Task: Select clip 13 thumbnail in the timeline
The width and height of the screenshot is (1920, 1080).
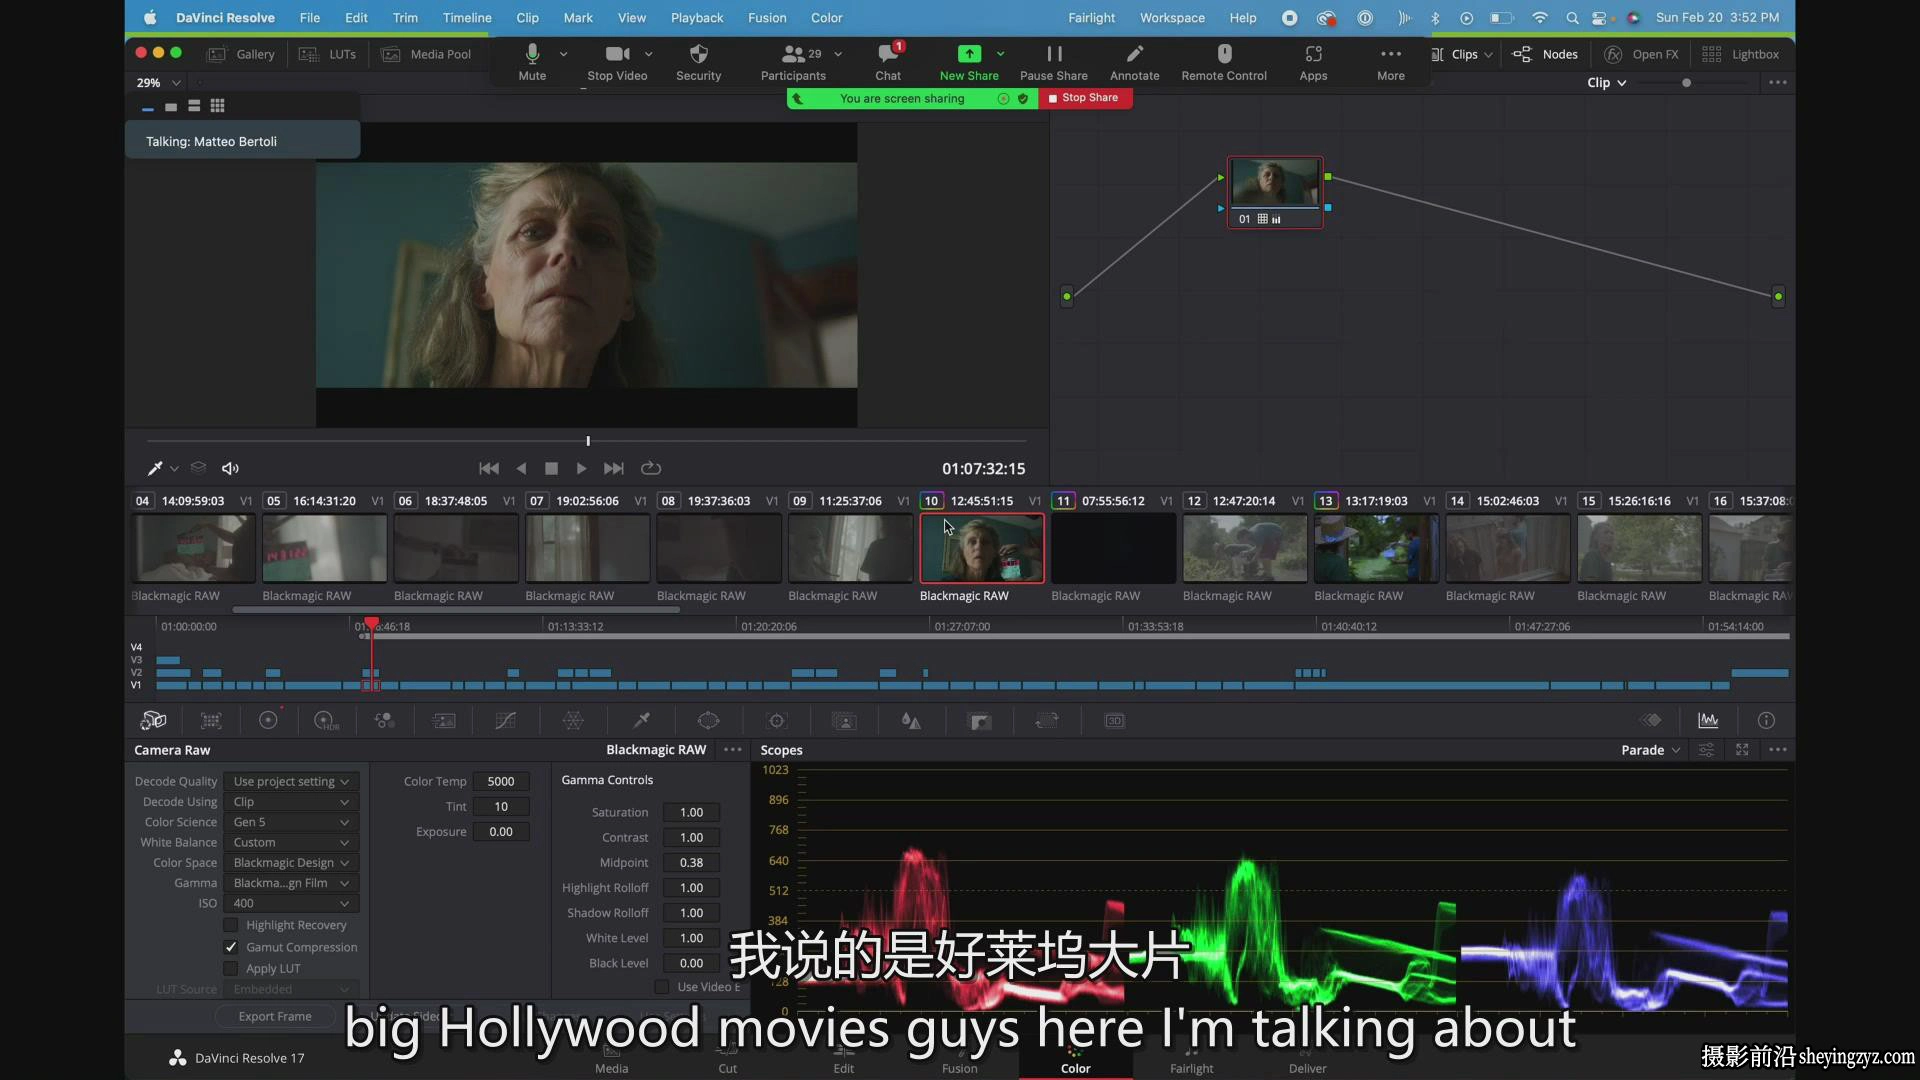Action: [1376, 548]
